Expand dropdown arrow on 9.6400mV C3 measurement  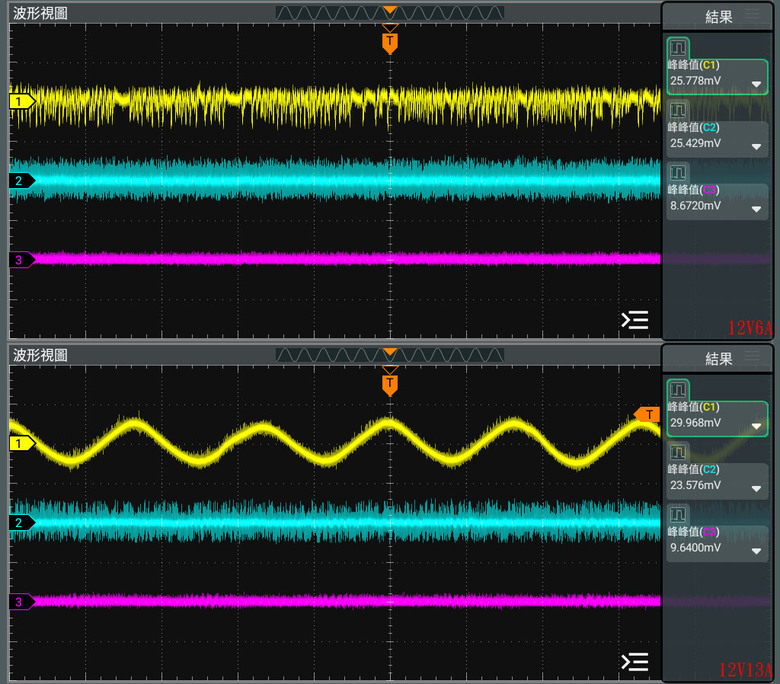pos(756,550)
